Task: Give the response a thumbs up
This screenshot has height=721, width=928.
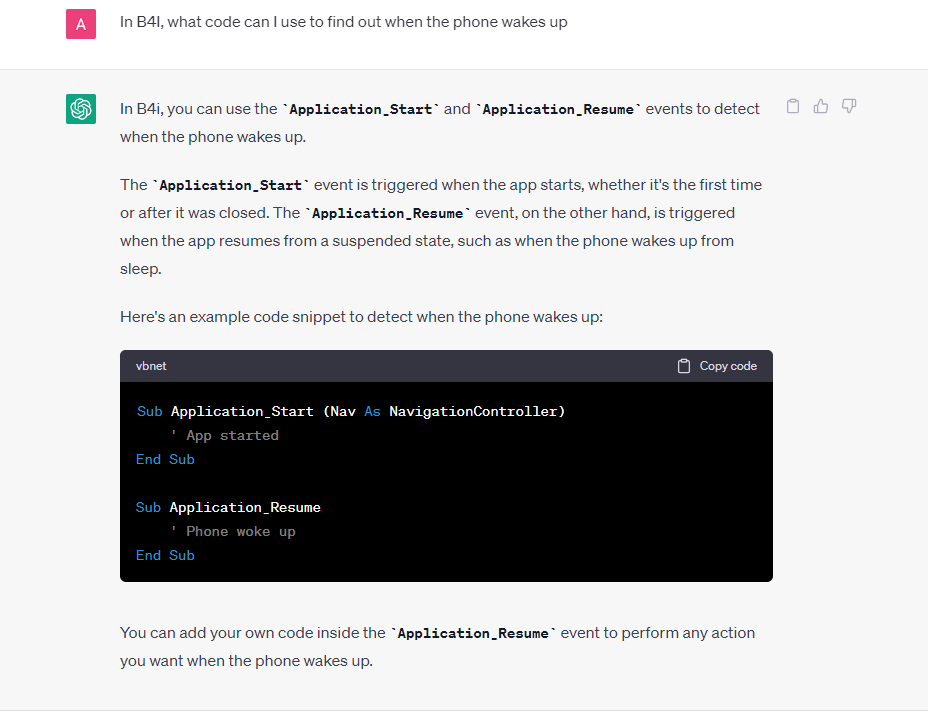Action: [x=820, y=106]
